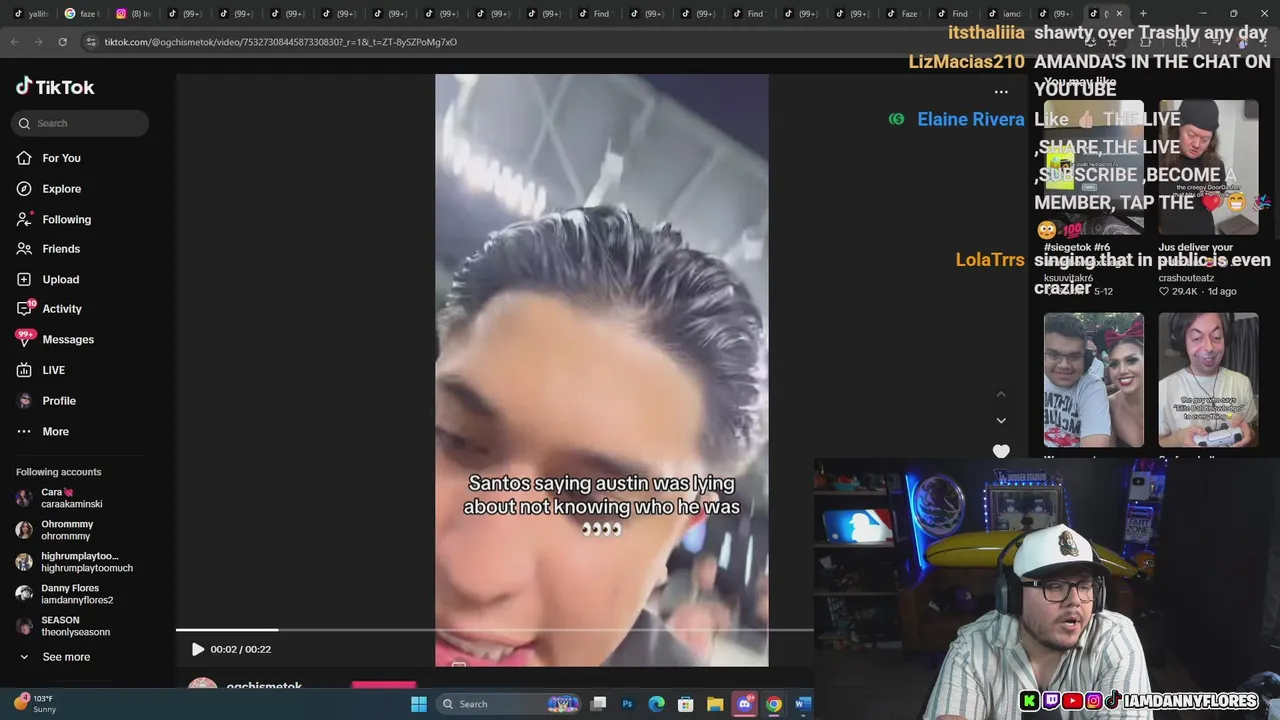Open Microsoft Store from the taskbar
This screenshot has height=720, width=1280.
tap(686, 704)
